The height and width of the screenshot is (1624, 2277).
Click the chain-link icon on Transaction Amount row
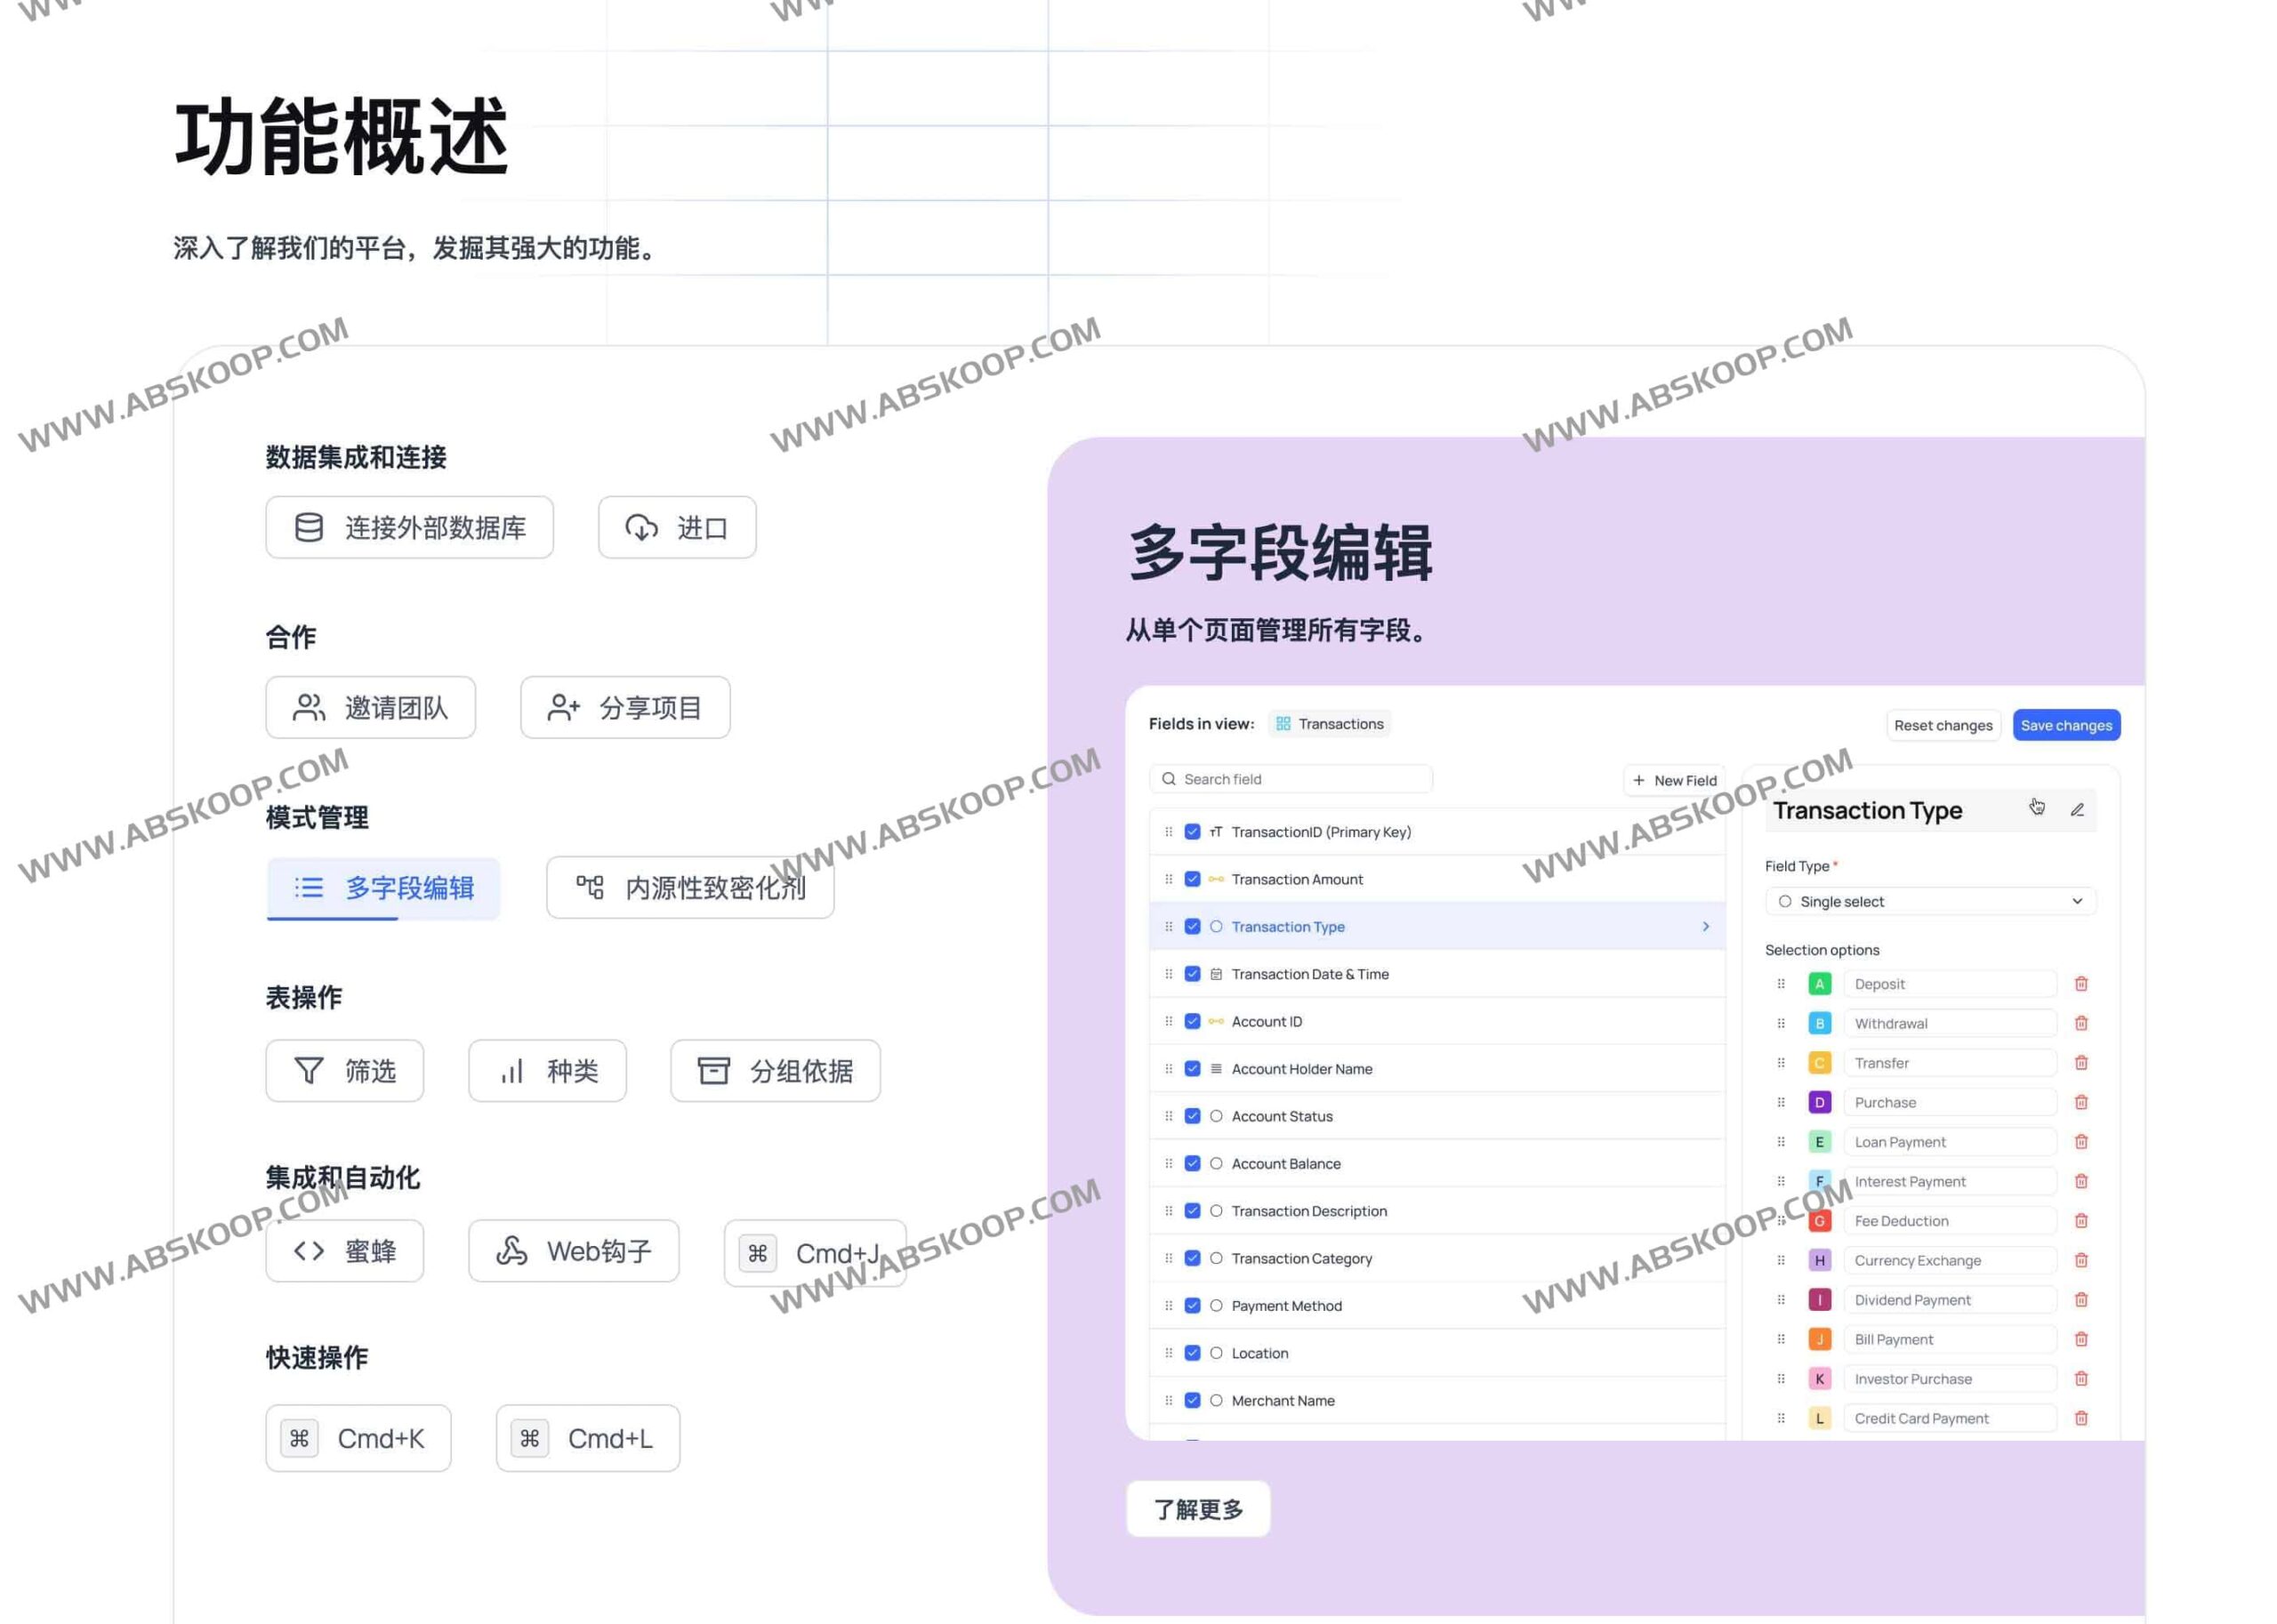(x=1215, y=879)
